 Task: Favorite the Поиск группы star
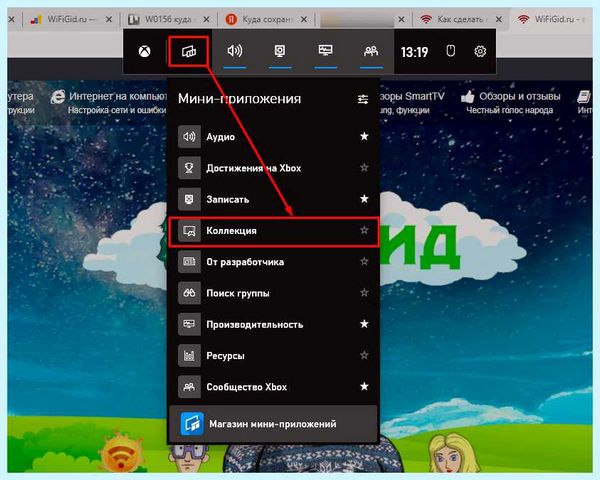[364, 293]
